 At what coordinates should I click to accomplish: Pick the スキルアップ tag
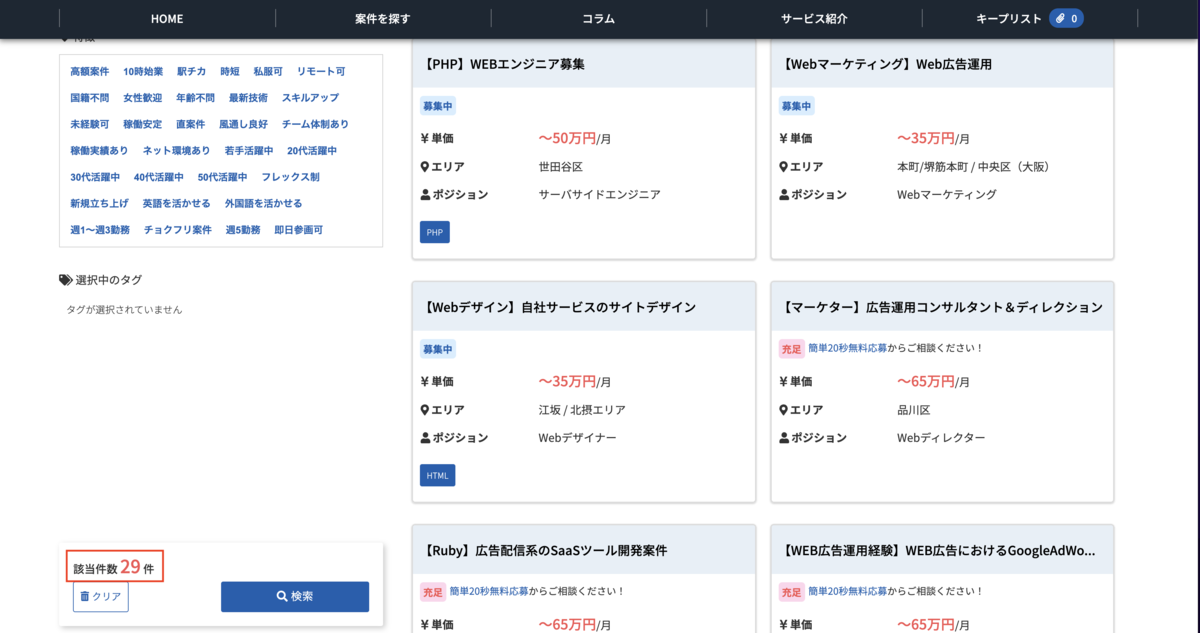pyautogui.click(x=310, y=98)
